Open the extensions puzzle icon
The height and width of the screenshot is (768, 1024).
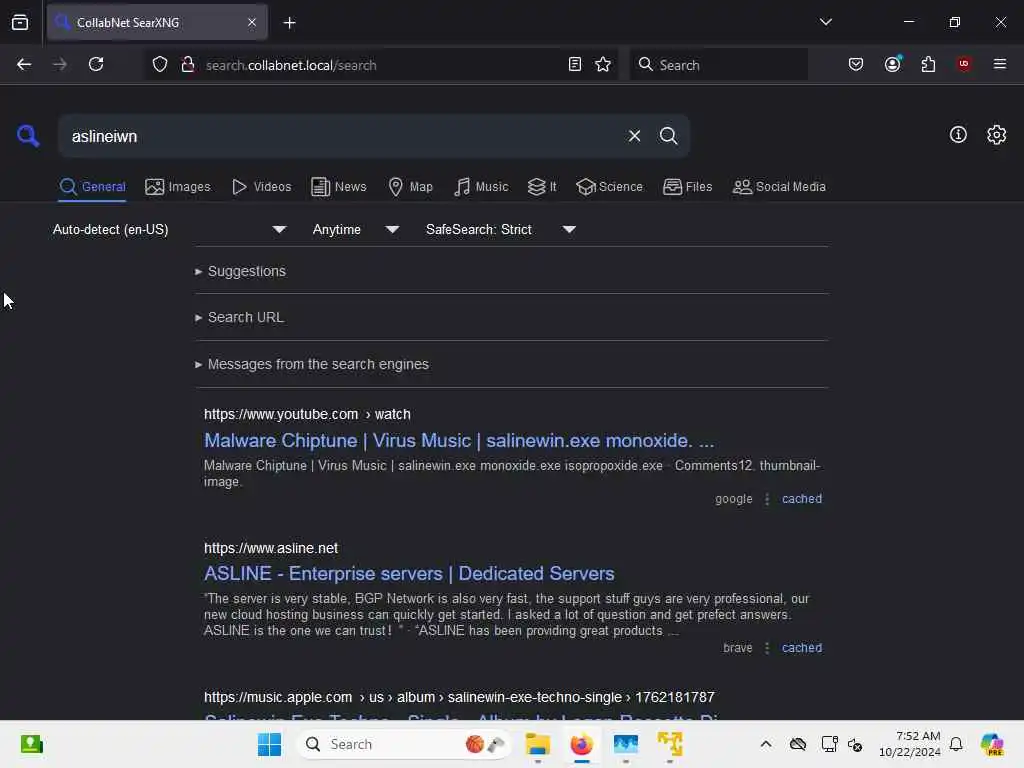928,64
